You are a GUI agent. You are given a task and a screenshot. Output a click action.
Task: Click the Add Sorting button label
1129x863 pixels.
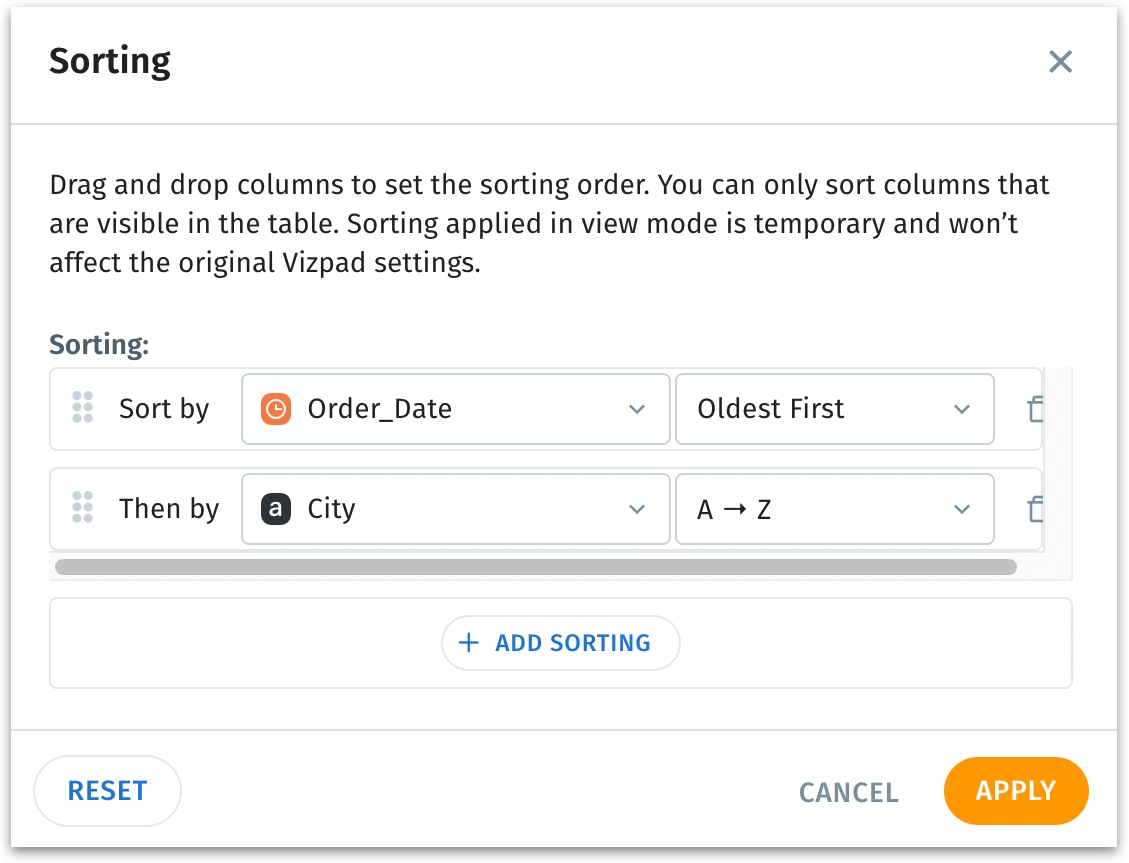click(573, 643)
